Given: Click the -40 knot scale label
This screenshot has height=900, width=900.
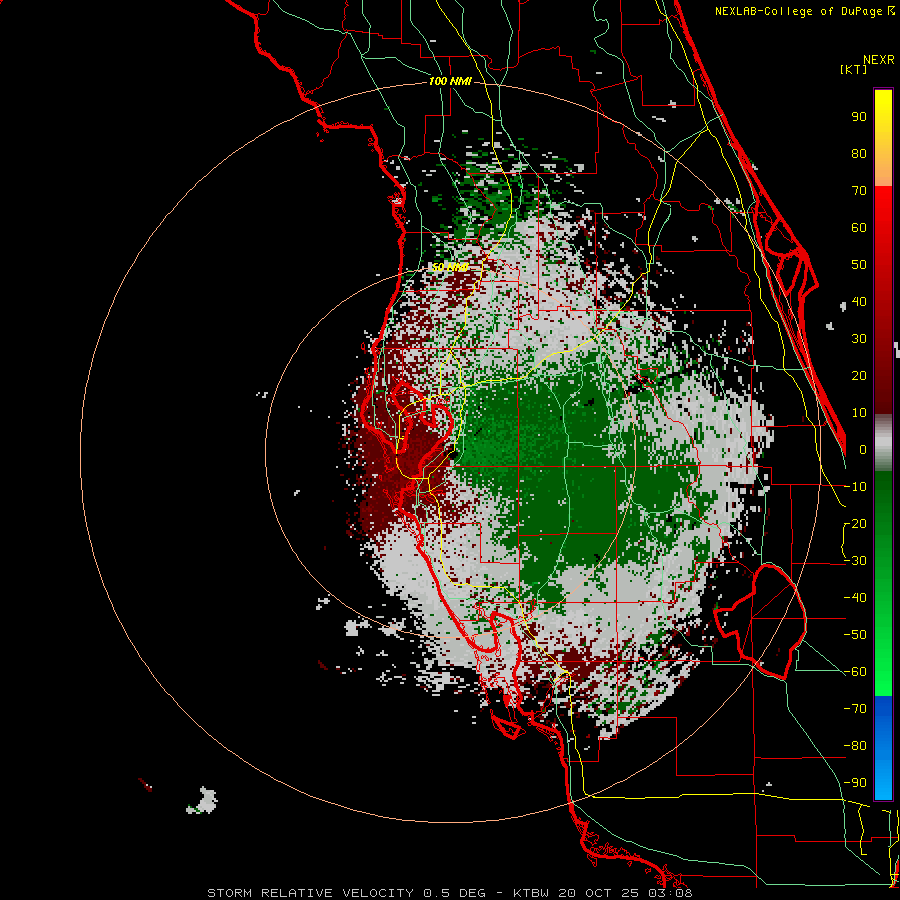Looking at the screenshot, I should coord(855,598).
